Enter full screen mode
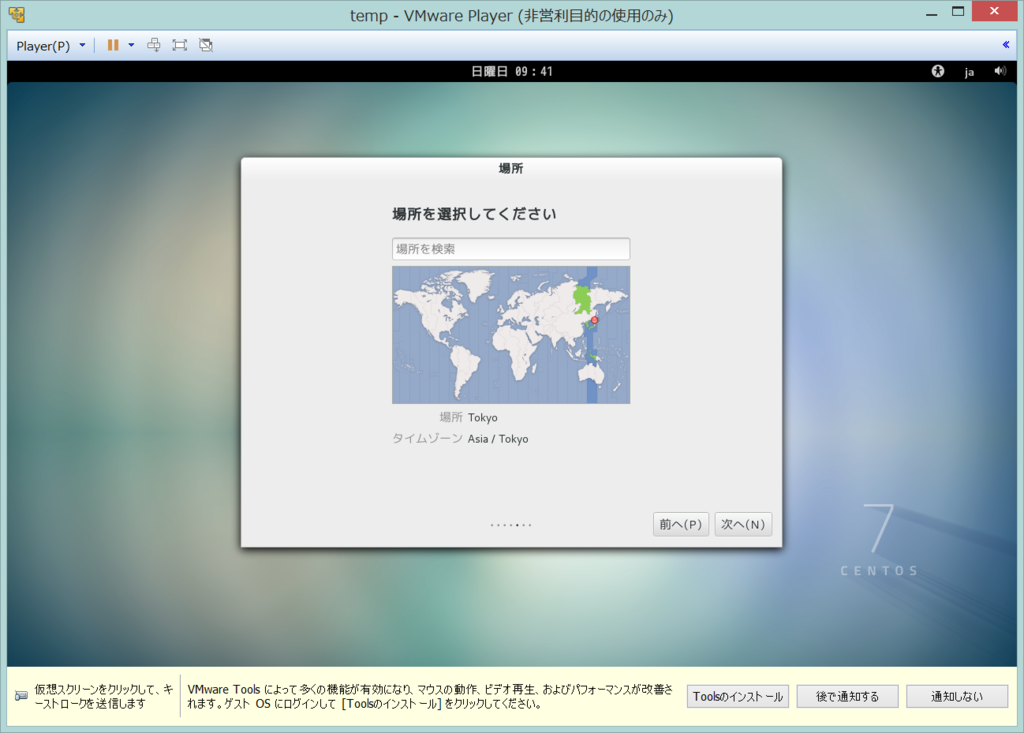The height and width of the screenshot is (733, 1024). point(180,45)
